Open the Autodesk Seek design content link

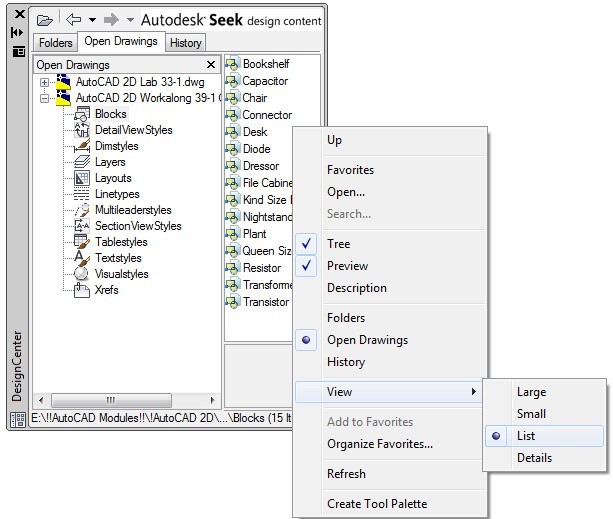(230, 19)
